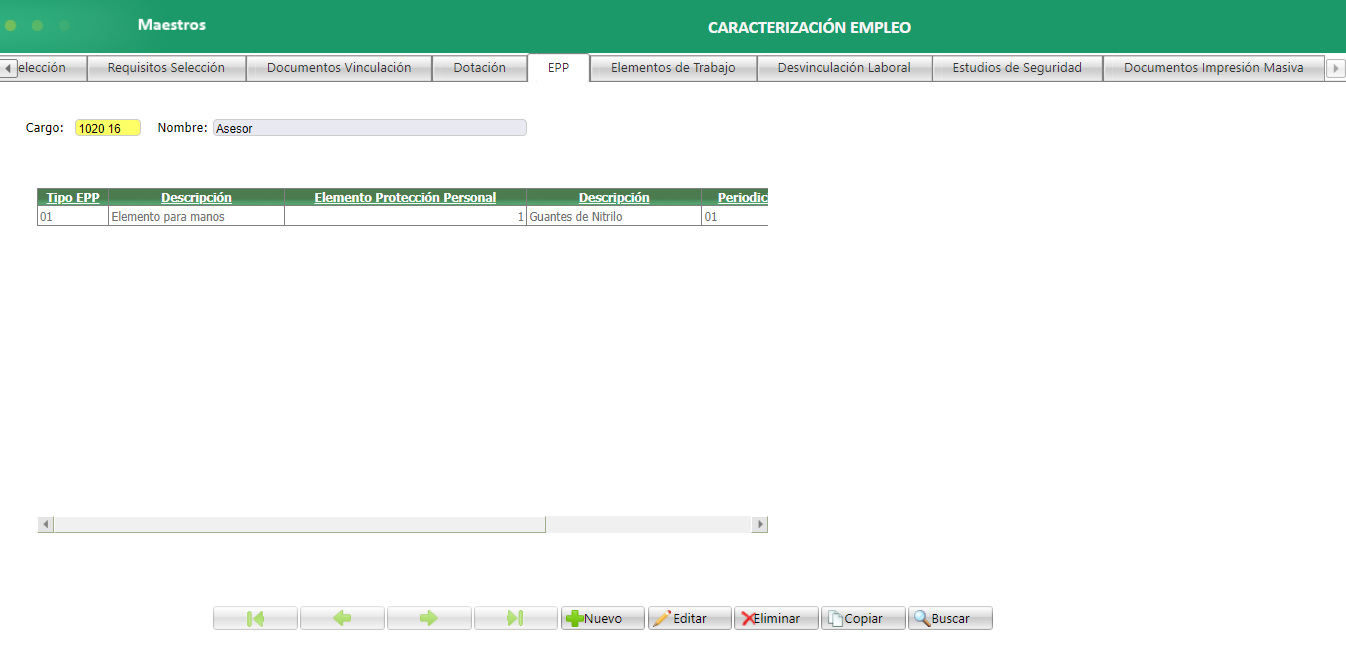The width and height of the screenshot is (1346, 649).
Task: Sort by first Descripción column header
Action: click(x=196, y=197)
